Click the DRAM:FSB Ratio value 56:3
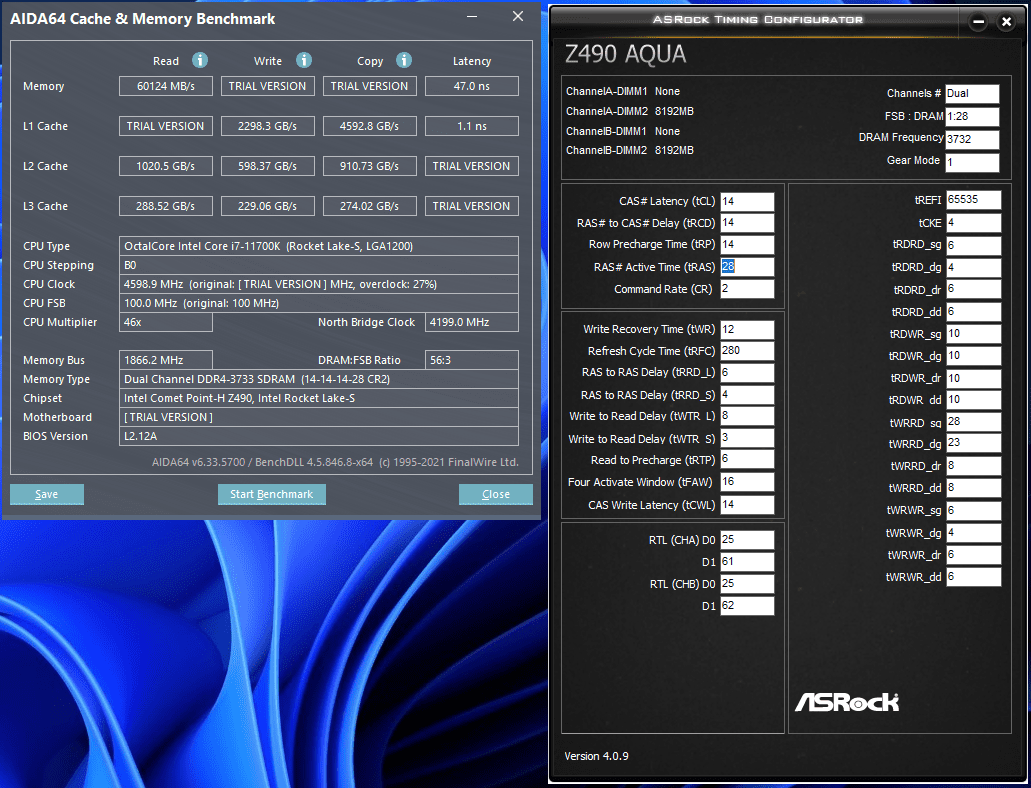 (x=471, y=360)
